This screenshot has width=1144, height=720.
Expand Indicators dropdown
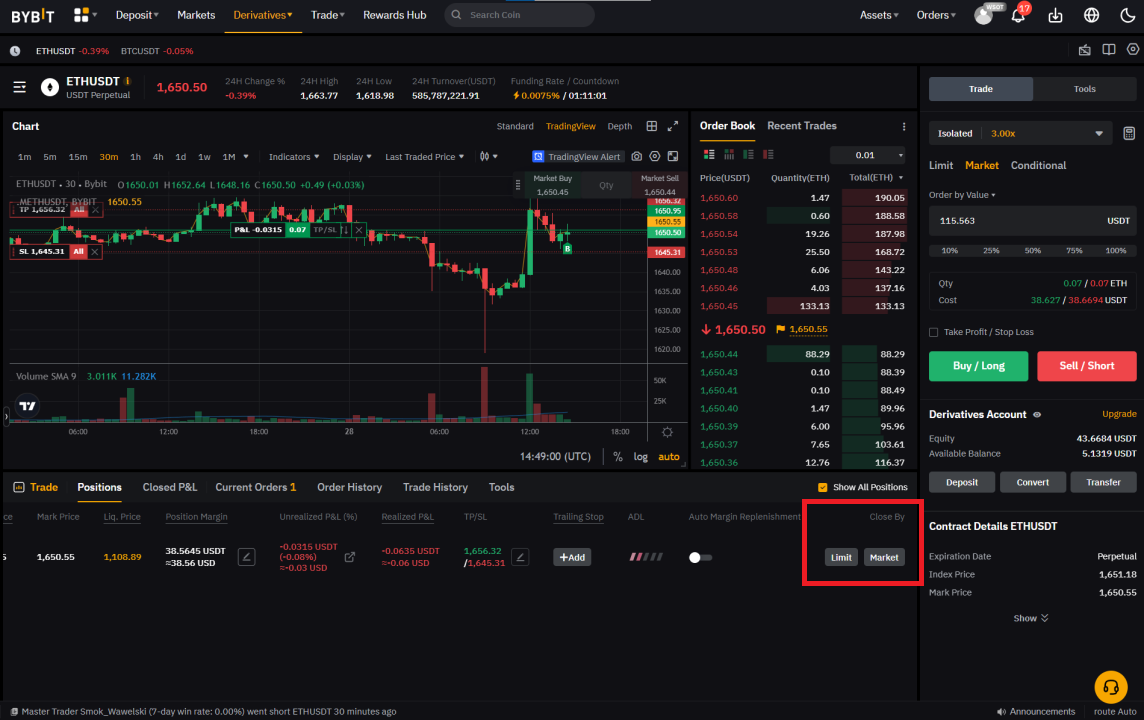click(x=293, y=157)
